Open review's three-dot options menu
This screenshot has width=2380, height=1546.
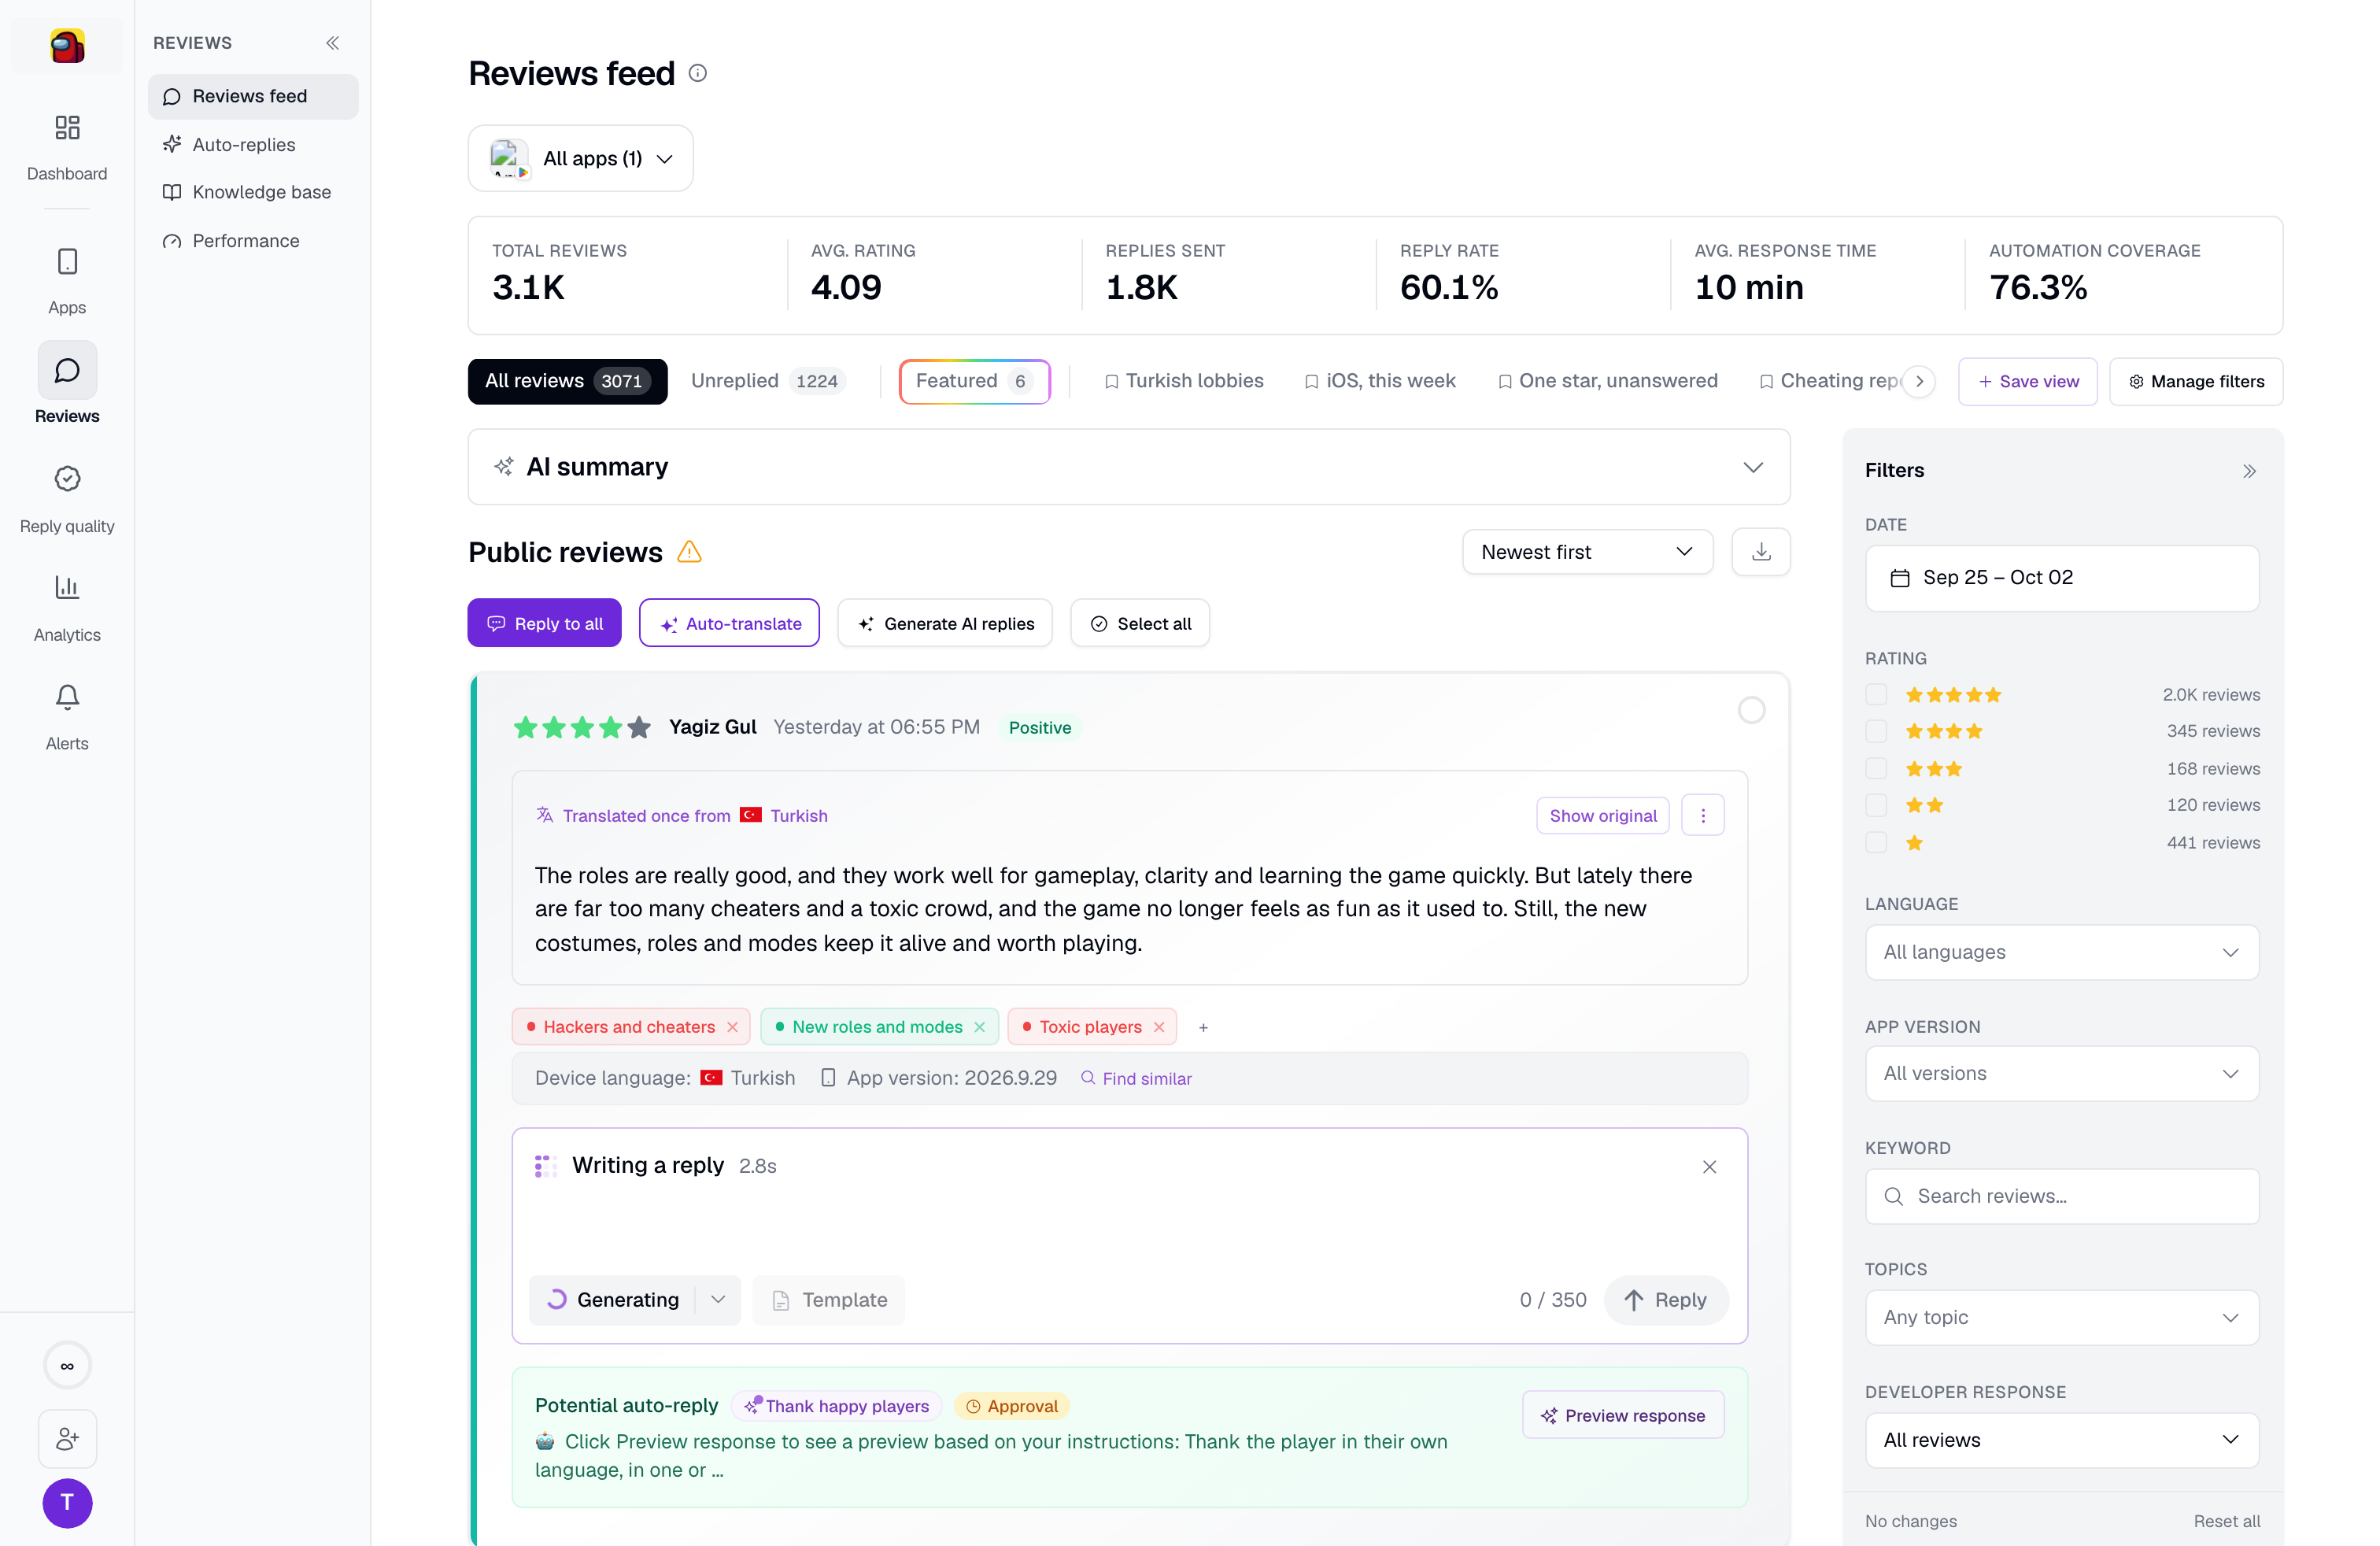1703,815
